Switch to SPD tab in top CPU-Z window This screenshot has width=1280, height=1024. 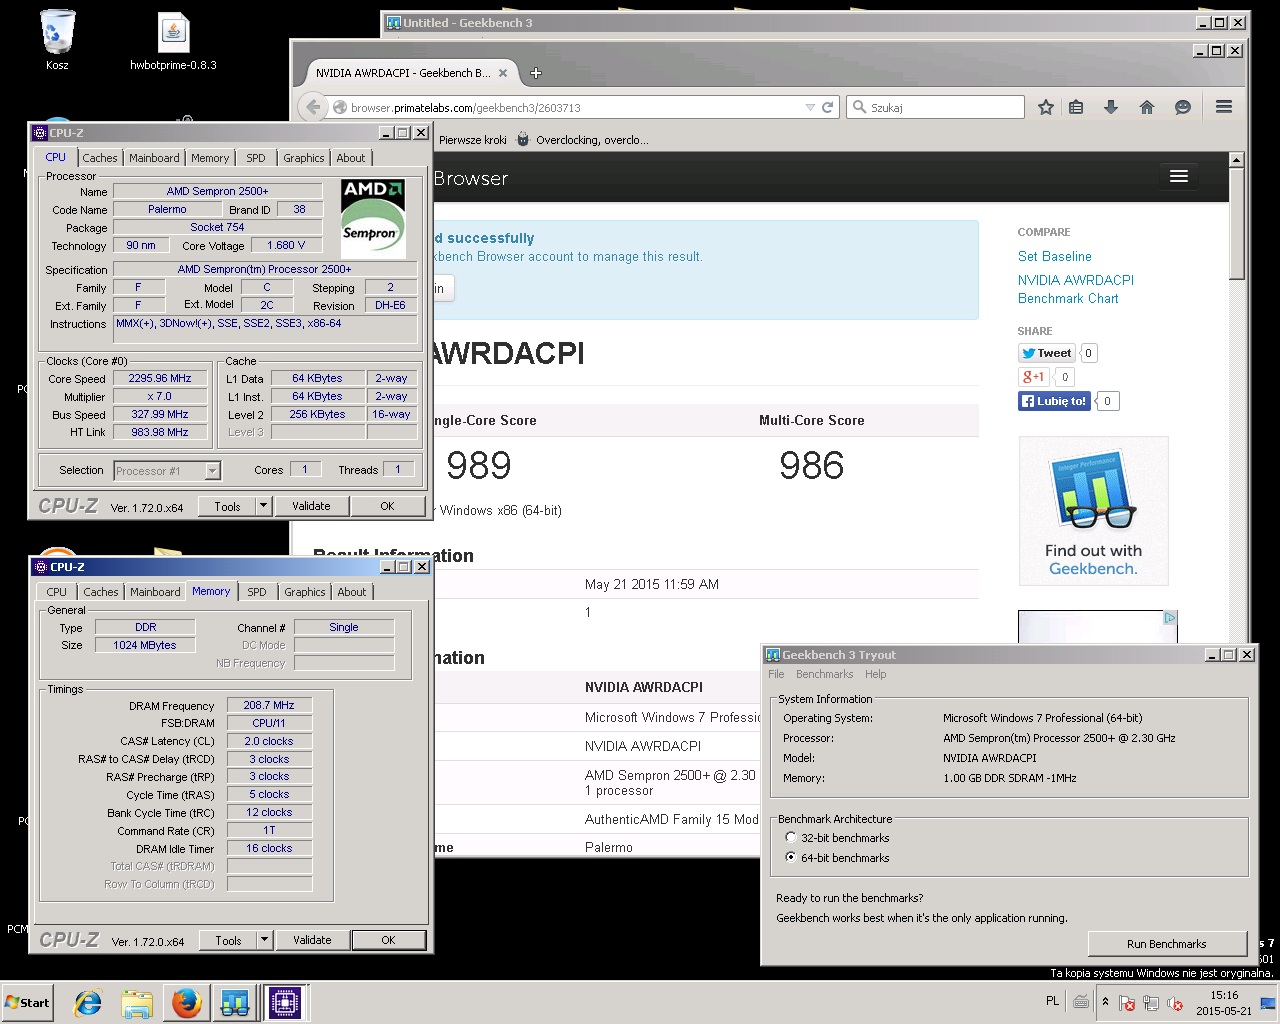click(x=256, y=158)
